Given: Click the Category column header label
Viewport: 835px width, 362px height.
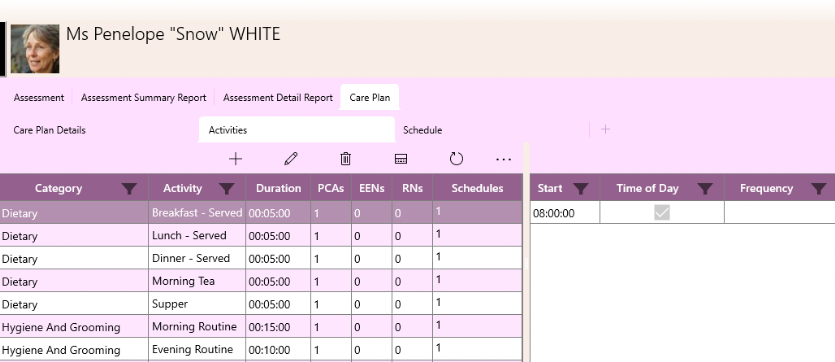Looking at the screenshot, I should click(x=58, y=188).
